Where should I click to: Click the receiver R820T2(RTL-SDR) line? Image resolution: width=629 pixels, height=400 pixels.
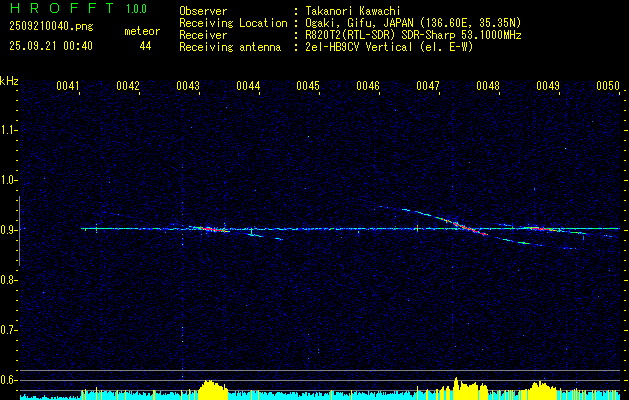[x=413, y=35]
